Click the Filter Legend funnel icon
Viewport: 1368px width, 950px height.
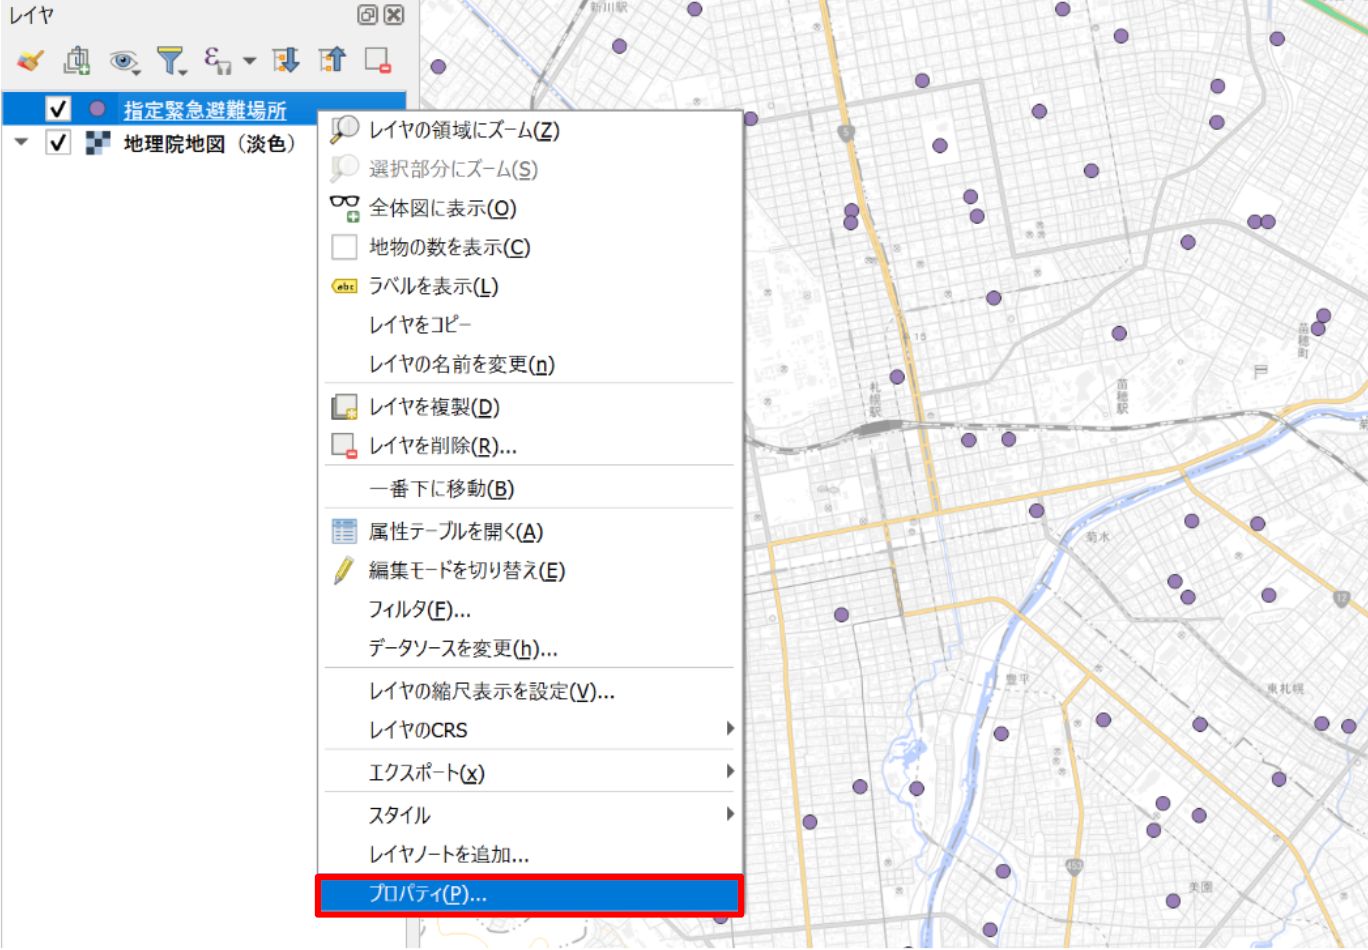(172, 61)
